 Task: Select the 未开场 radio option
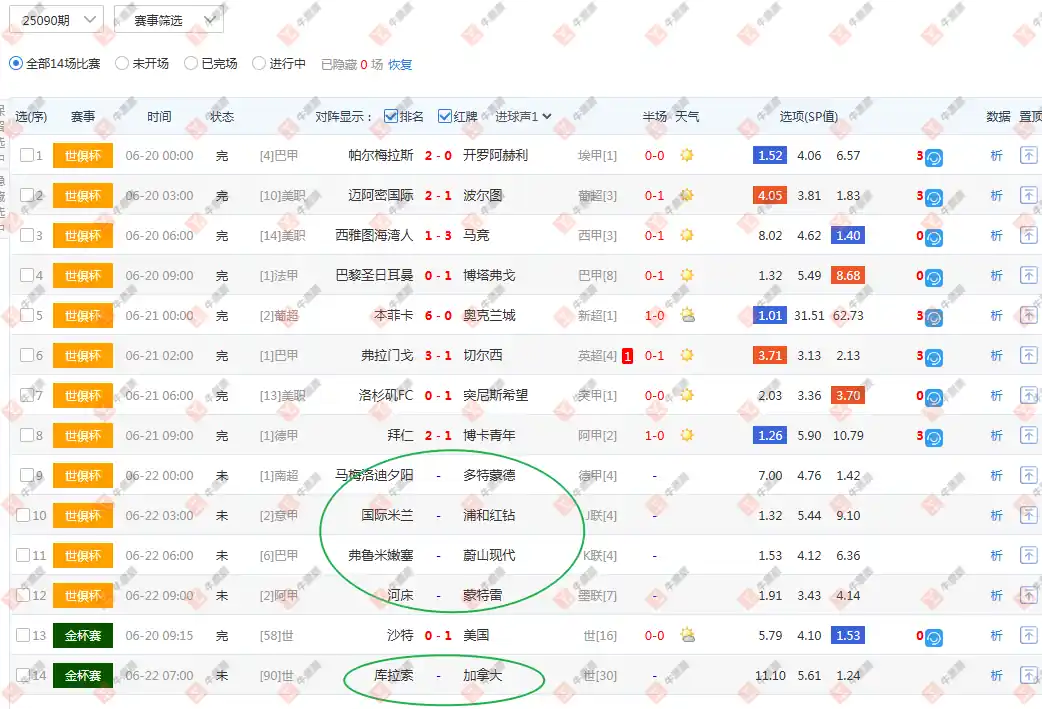tap(122, 64)
